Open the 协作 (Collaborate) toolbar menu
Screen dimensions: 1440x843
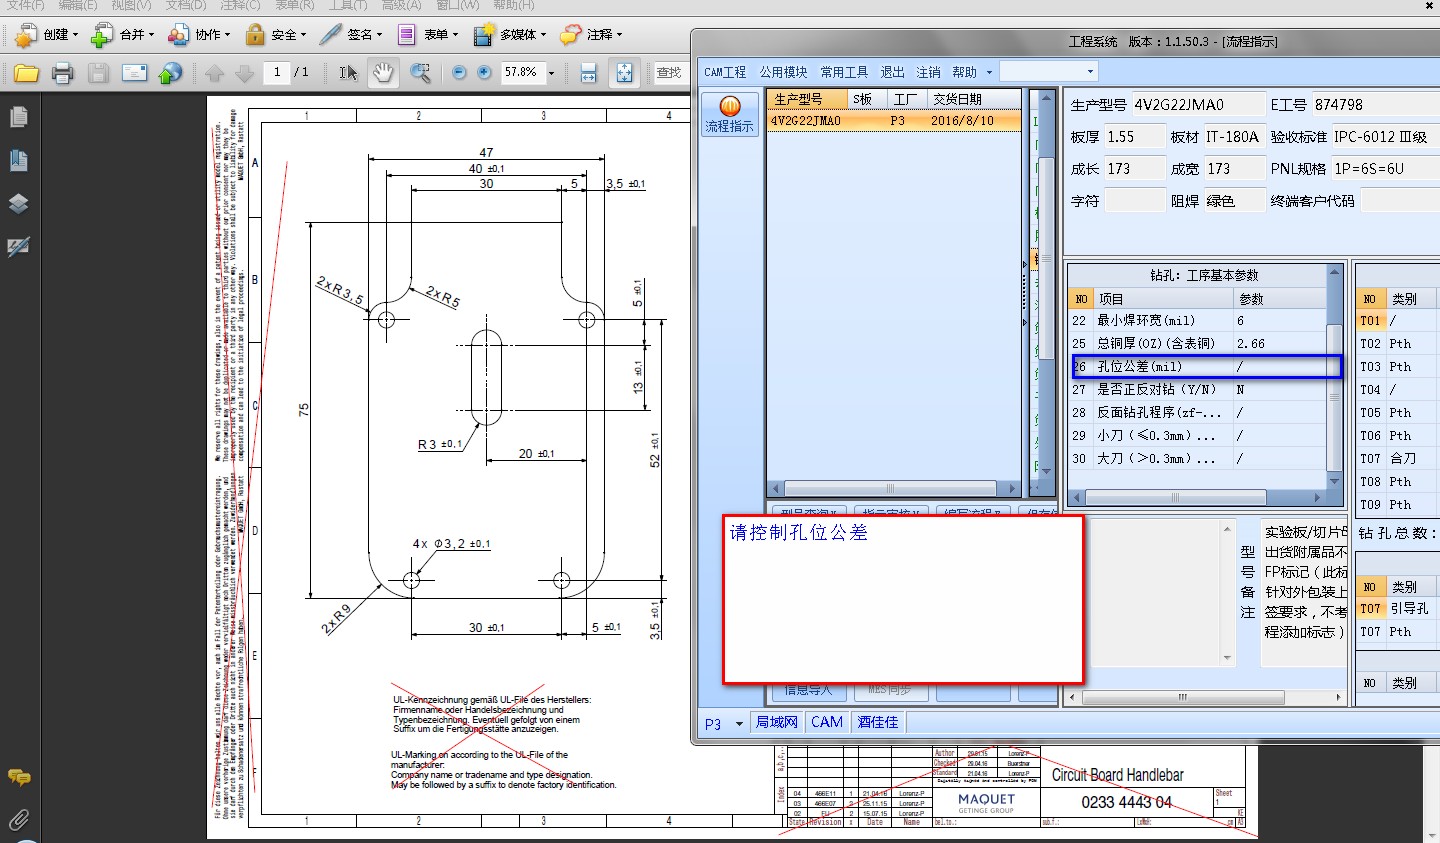pos(199,35)
